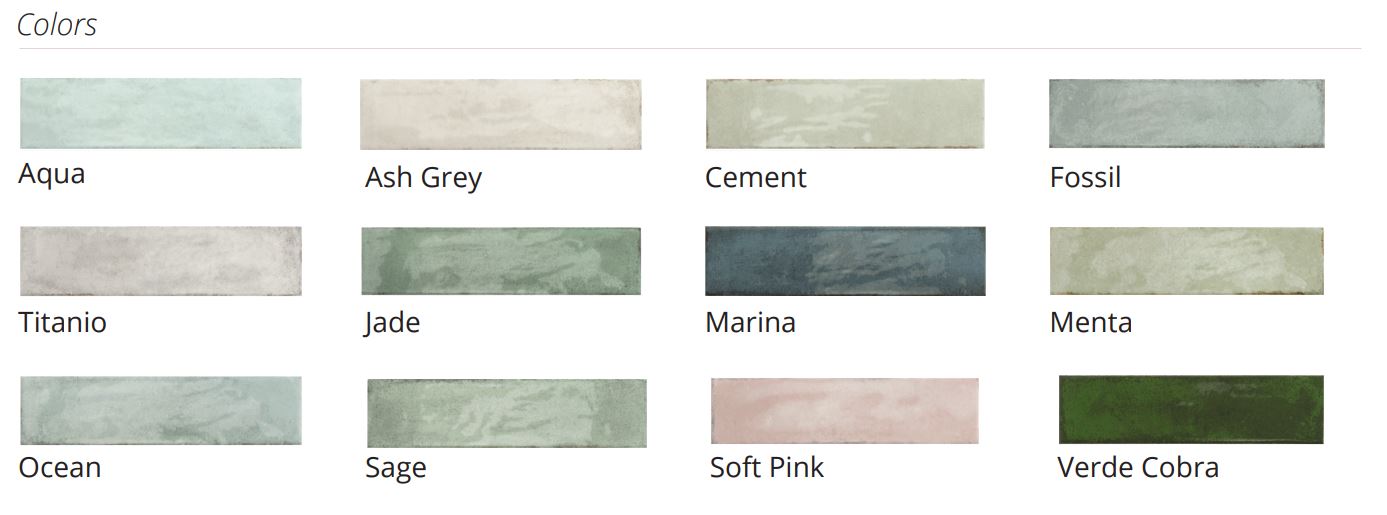Select the Soft Pink tile swatch
This screenshot has height=515, width=1387.
pyautogui.click(x=845, y=411)
